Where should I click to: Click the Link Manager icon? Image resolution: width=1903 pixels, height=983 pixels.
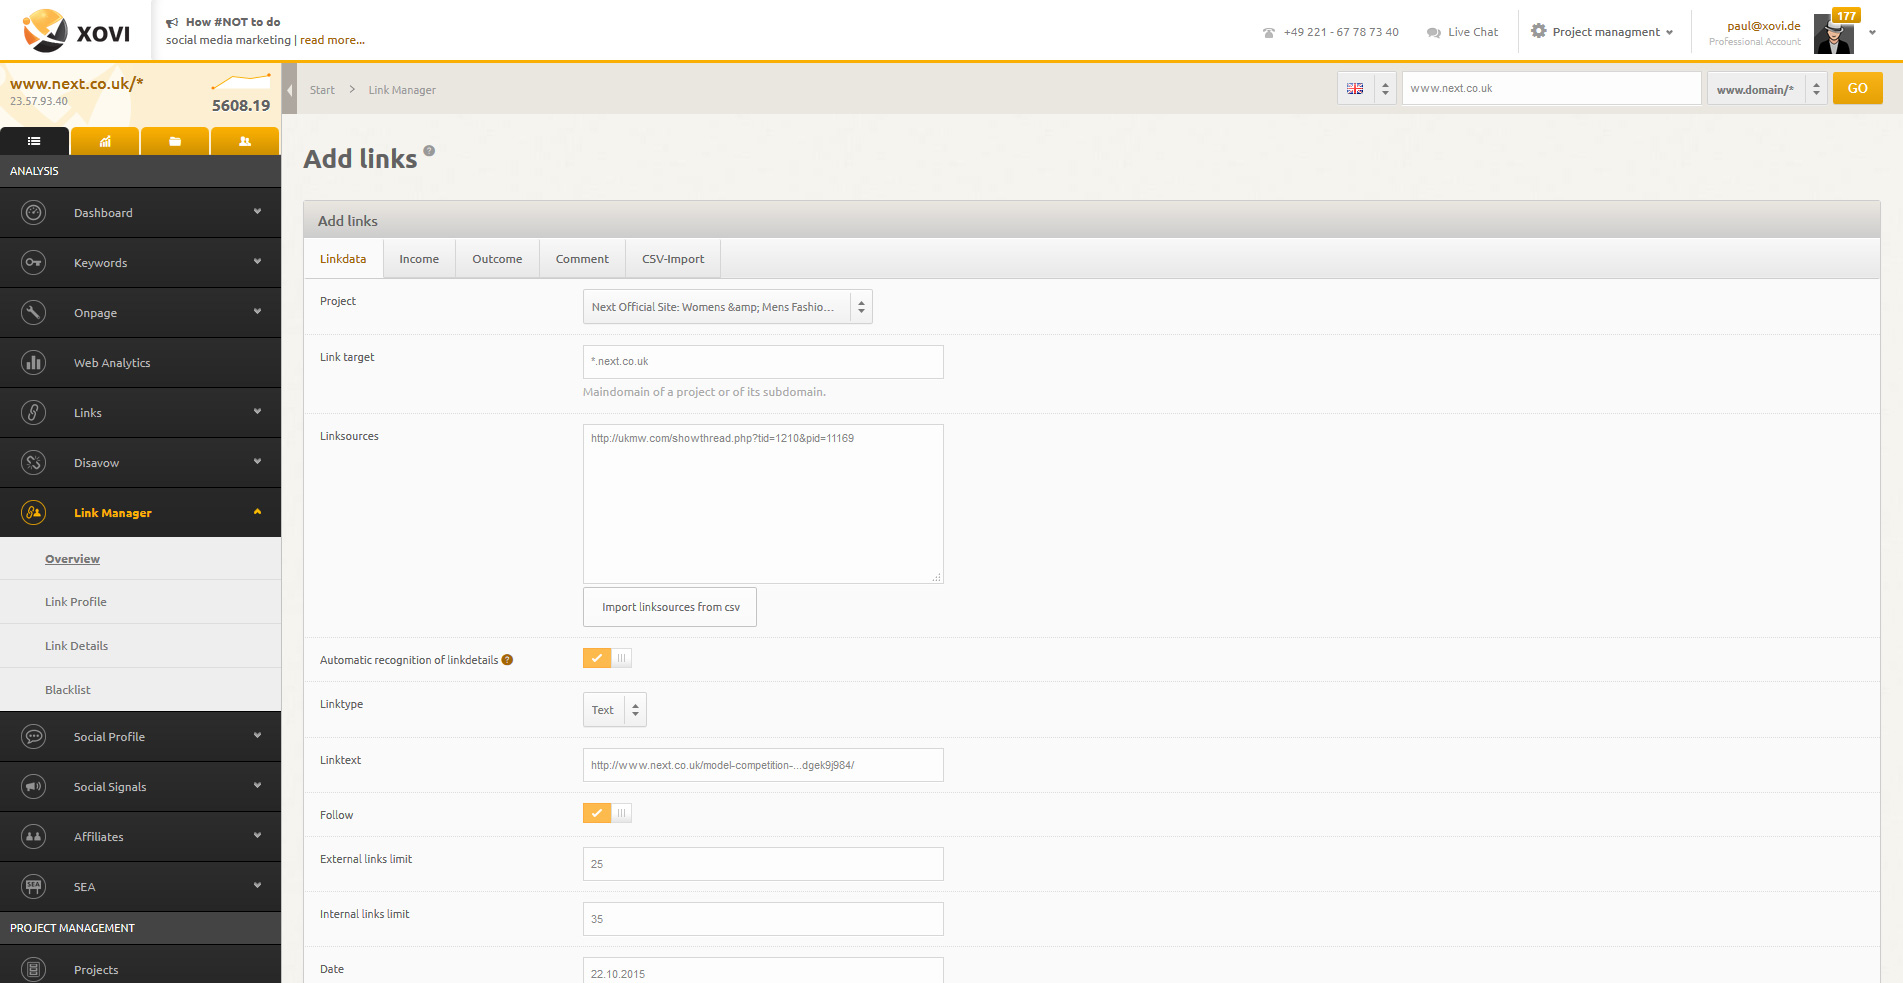click(x=34, y=513)
